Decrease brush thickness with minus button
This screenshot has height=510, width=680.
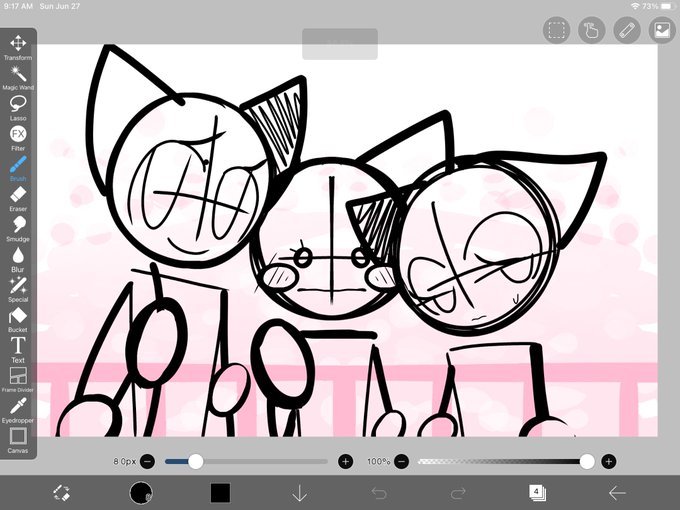(147, 461)
